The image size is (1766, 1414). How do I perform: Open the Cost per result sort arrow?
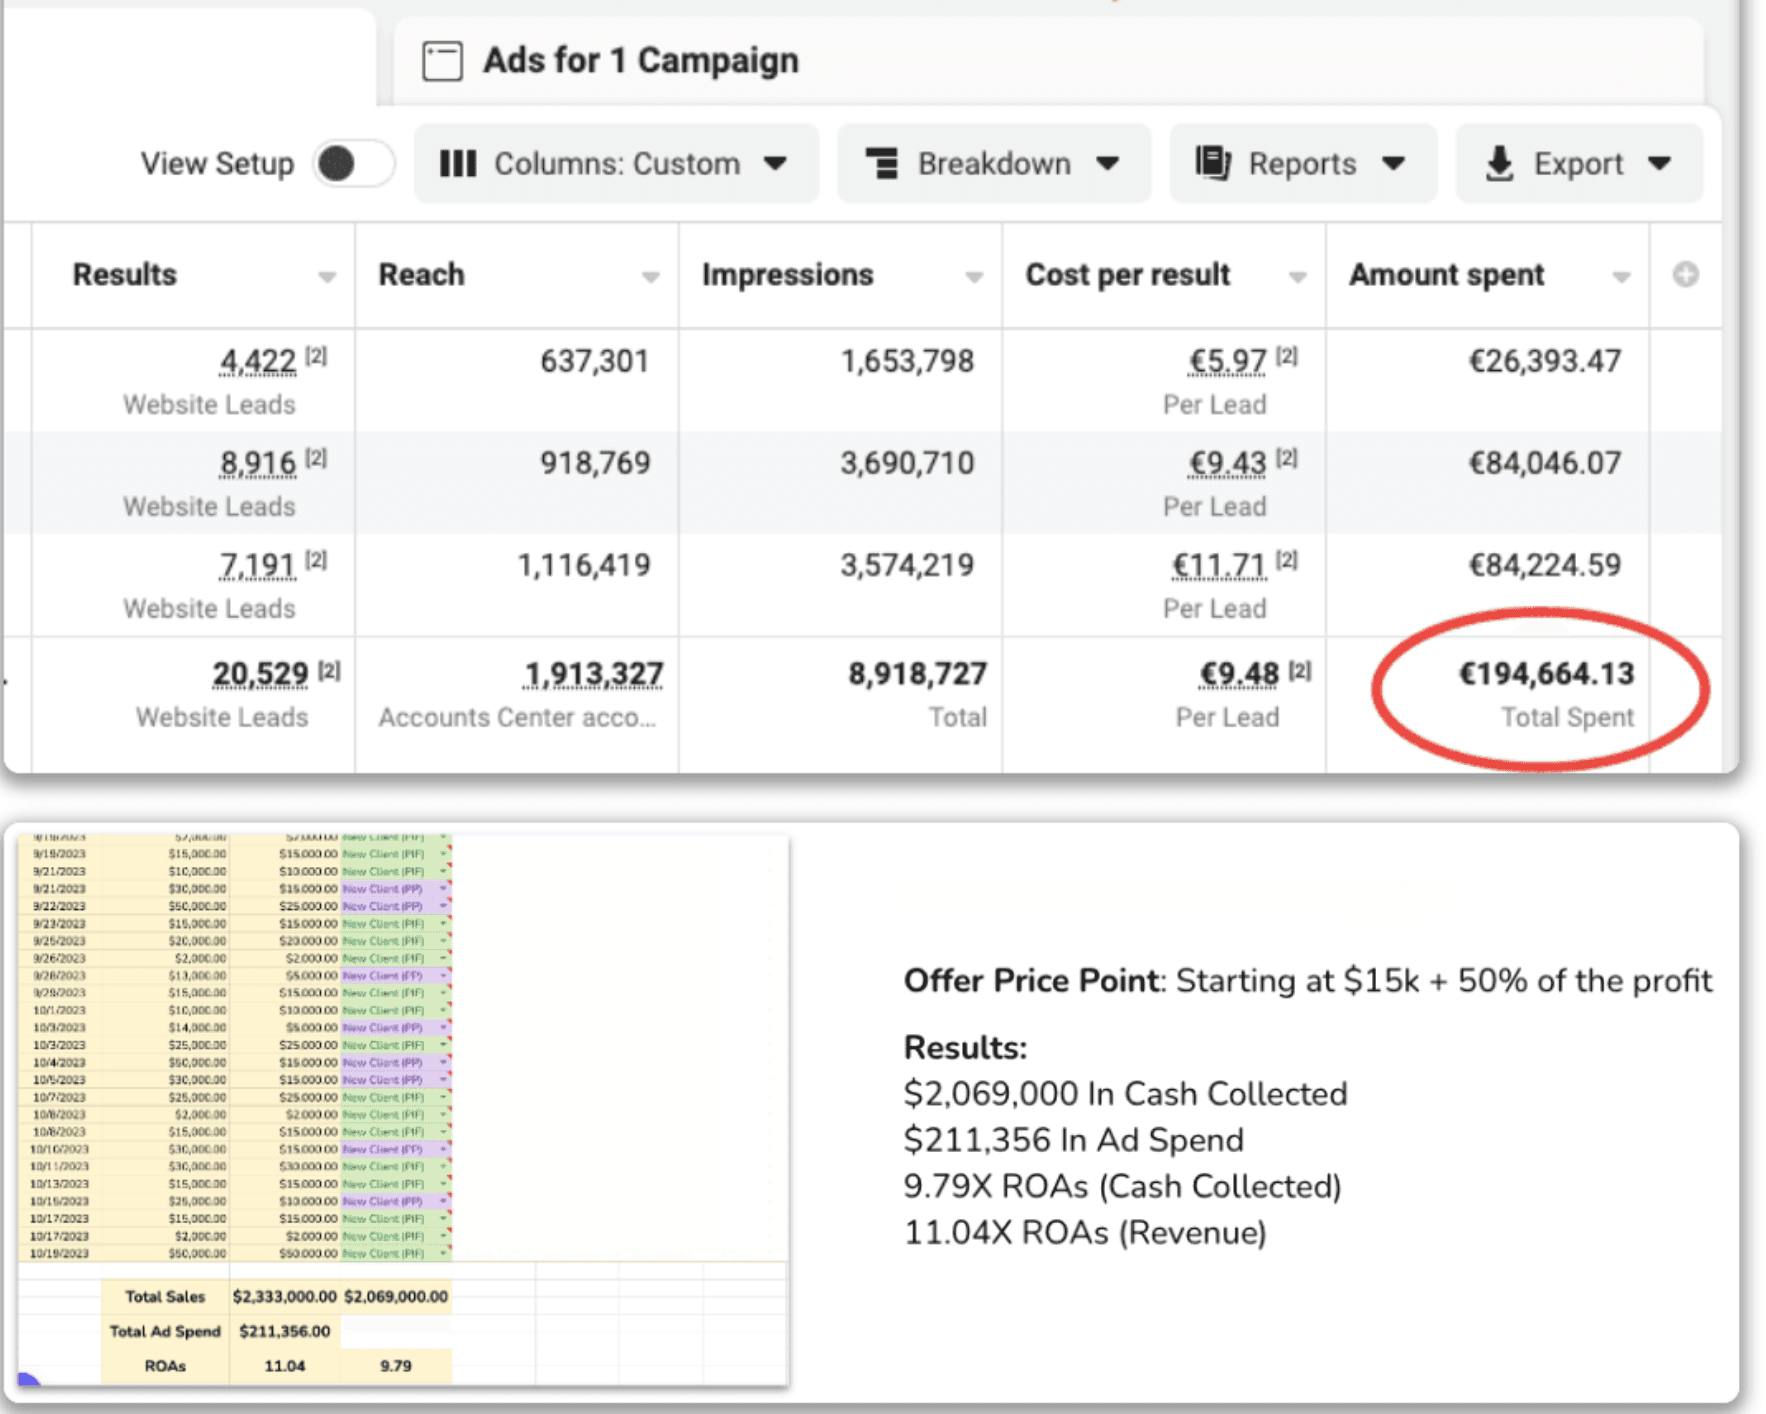pos(1297,277)
